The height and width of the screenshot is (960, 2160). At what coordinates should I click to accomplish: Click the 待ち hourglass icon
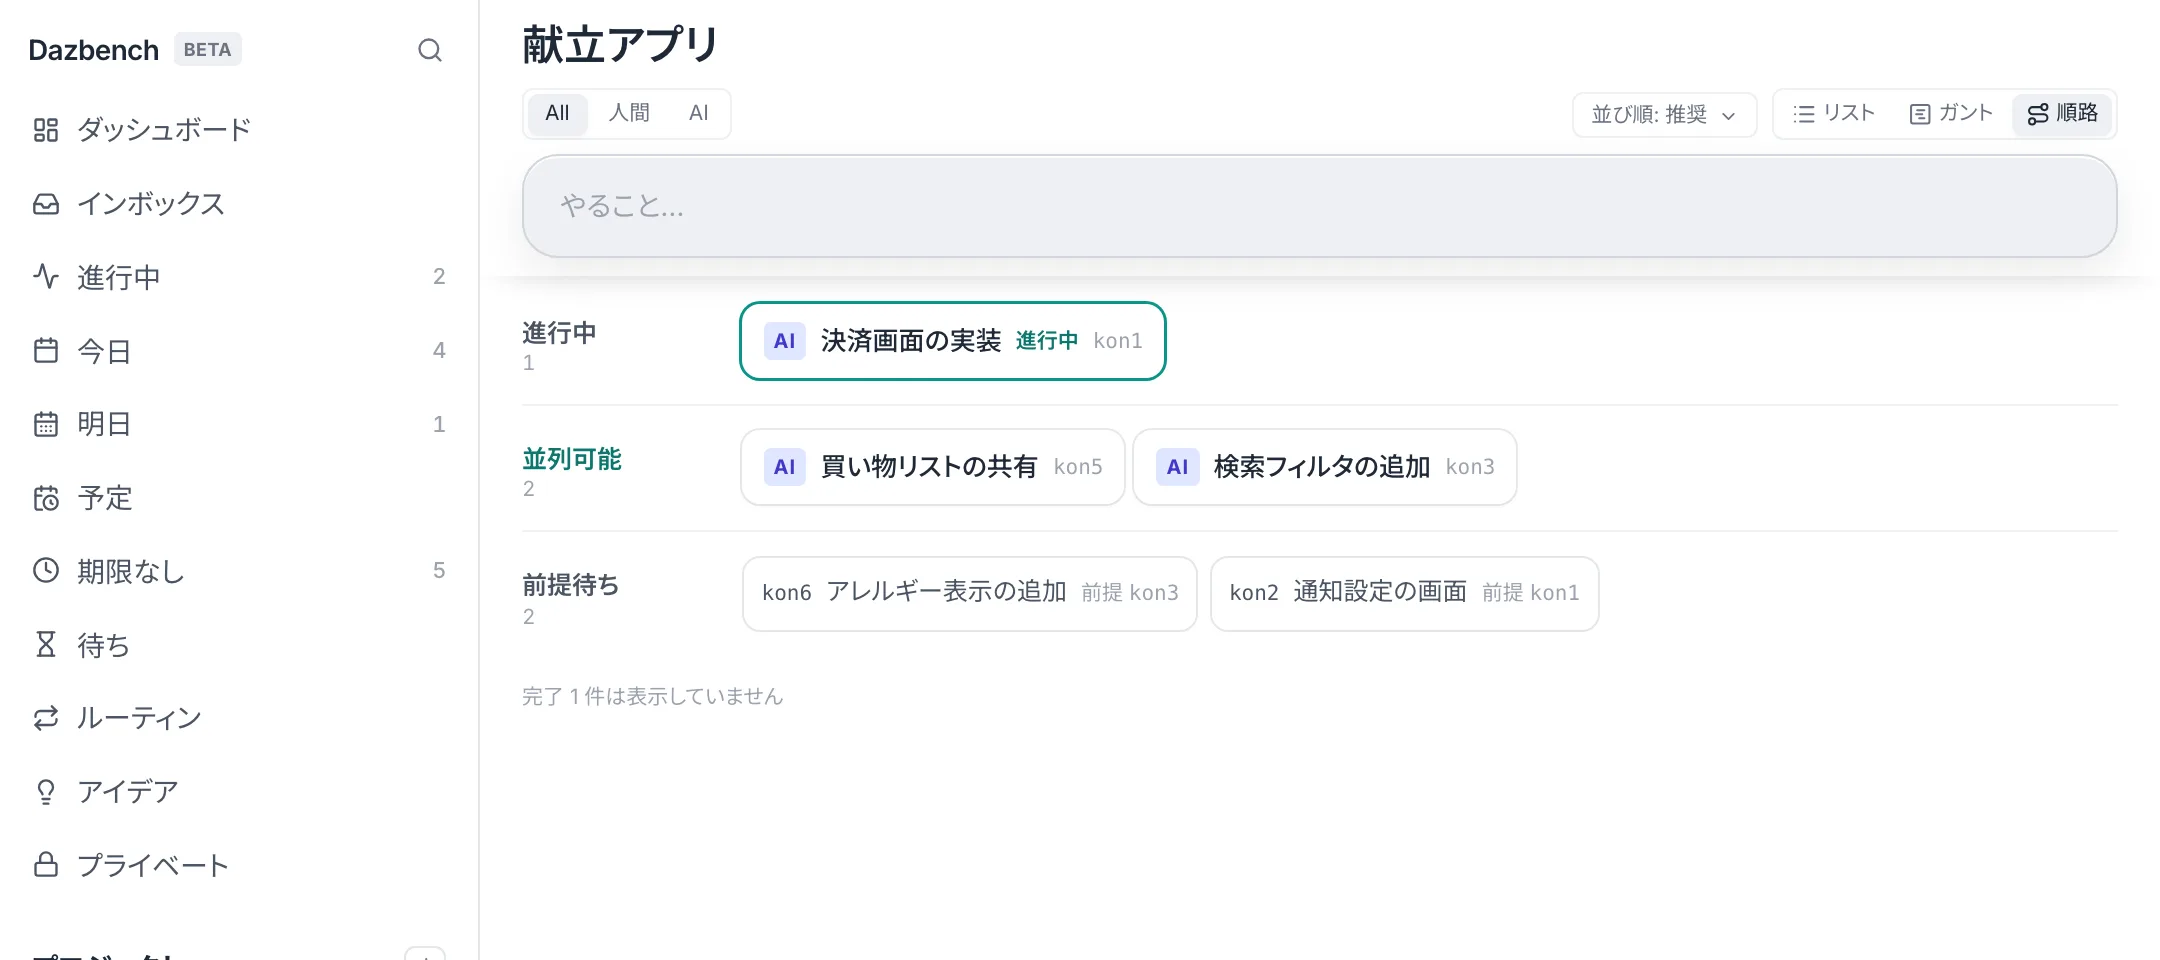[x=46, y=645]
